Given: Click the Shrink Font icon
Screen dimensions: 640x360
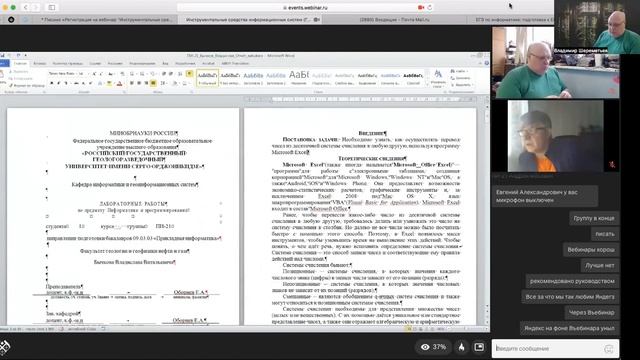Looking at the screenshot, I should 101,74.
